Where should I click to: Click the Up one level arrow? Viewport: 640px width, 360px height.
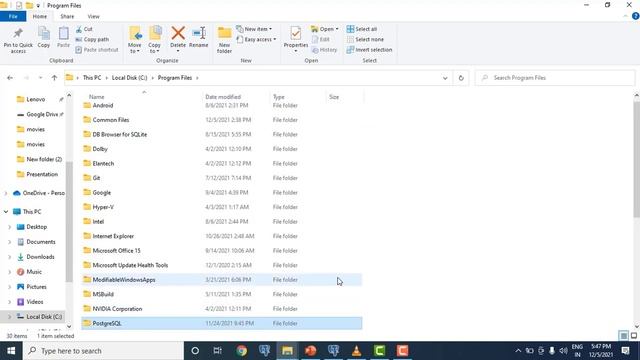pos(54,78)
